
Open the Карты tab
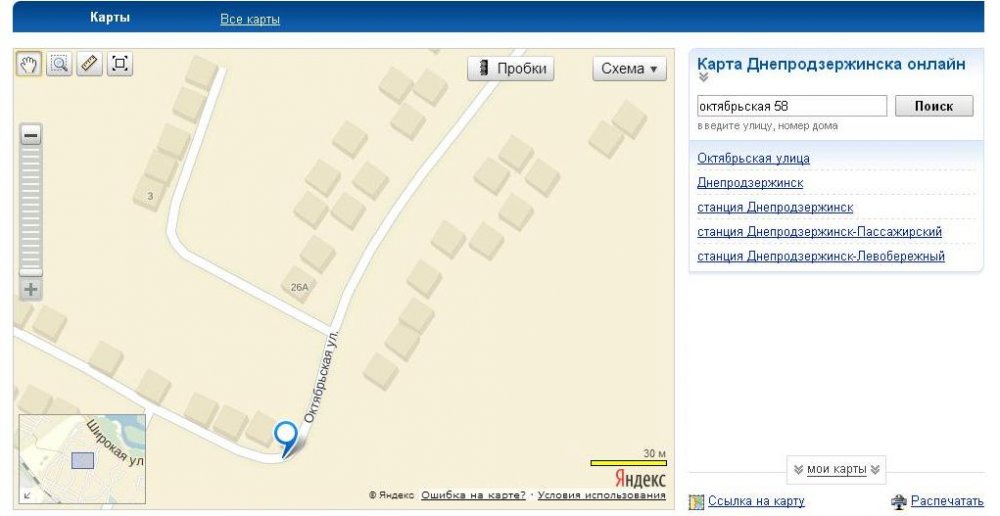pos(110,17)
